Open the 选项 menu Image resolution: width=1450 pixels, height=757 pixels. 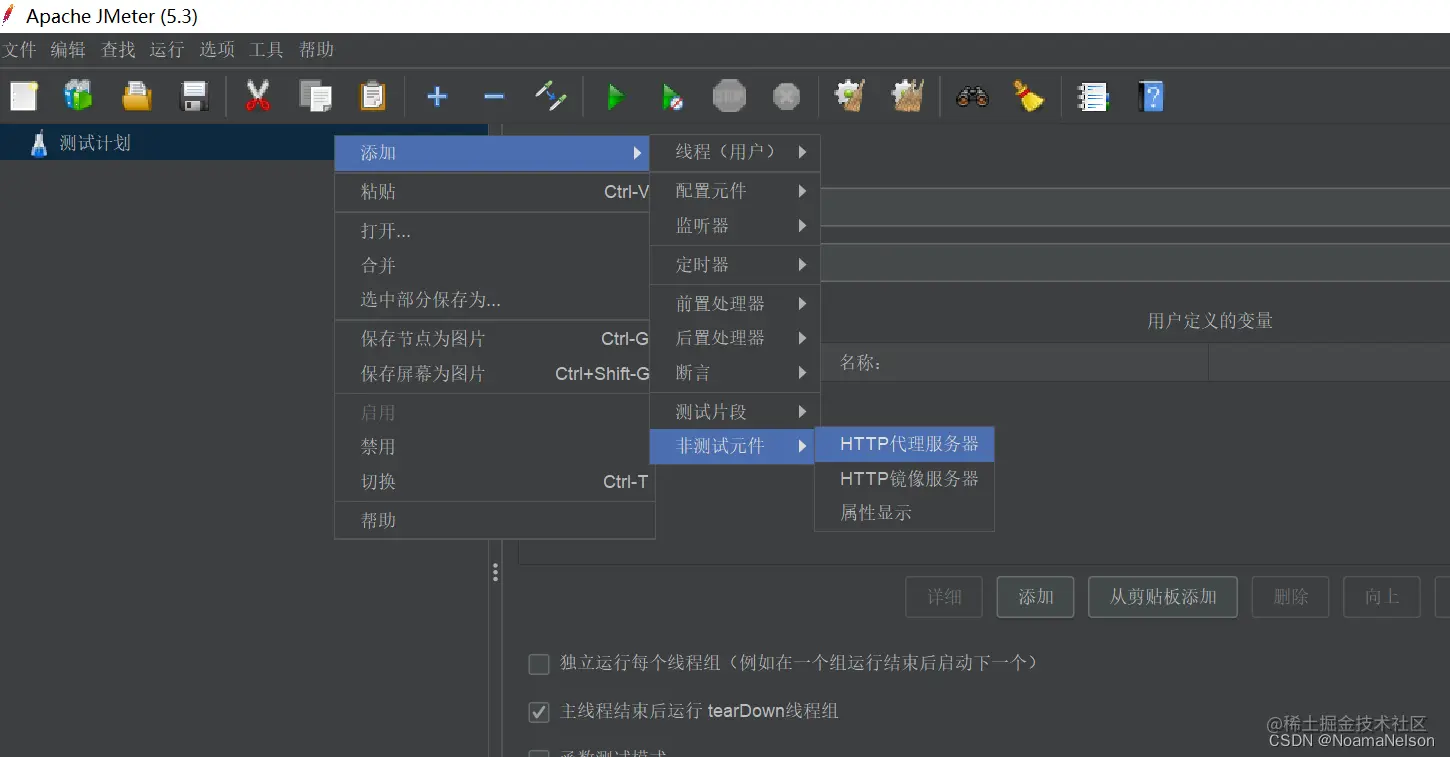pos(216,49)
